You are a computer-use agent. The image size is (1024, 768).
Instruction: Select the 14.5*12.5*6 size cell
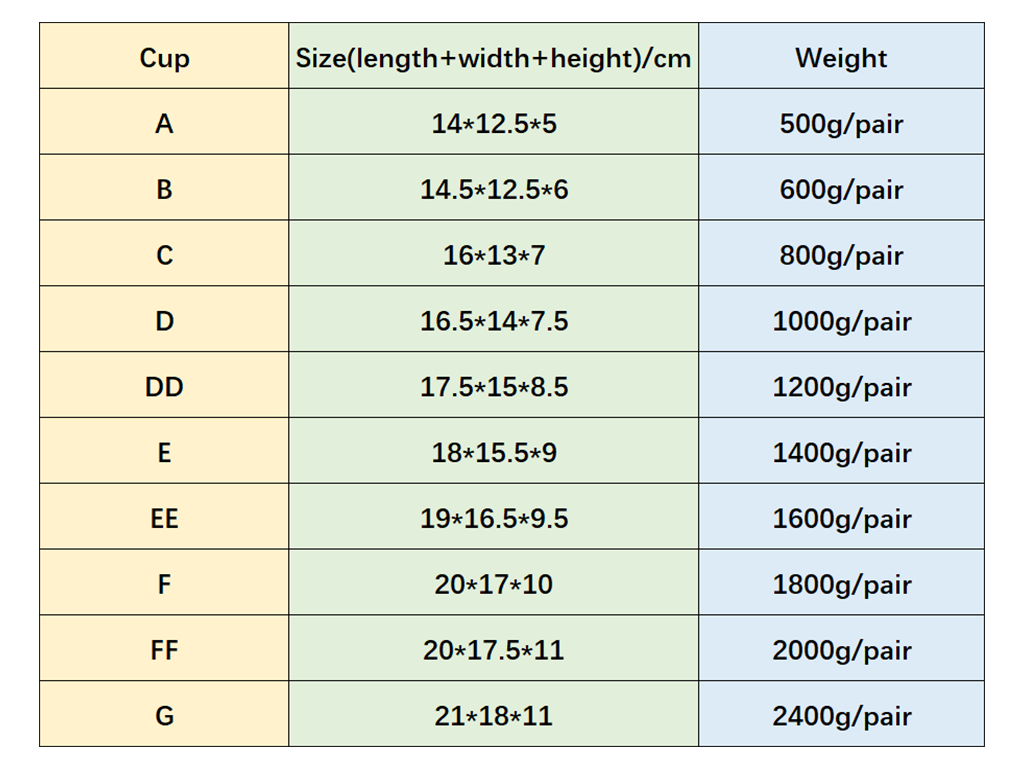493,189
